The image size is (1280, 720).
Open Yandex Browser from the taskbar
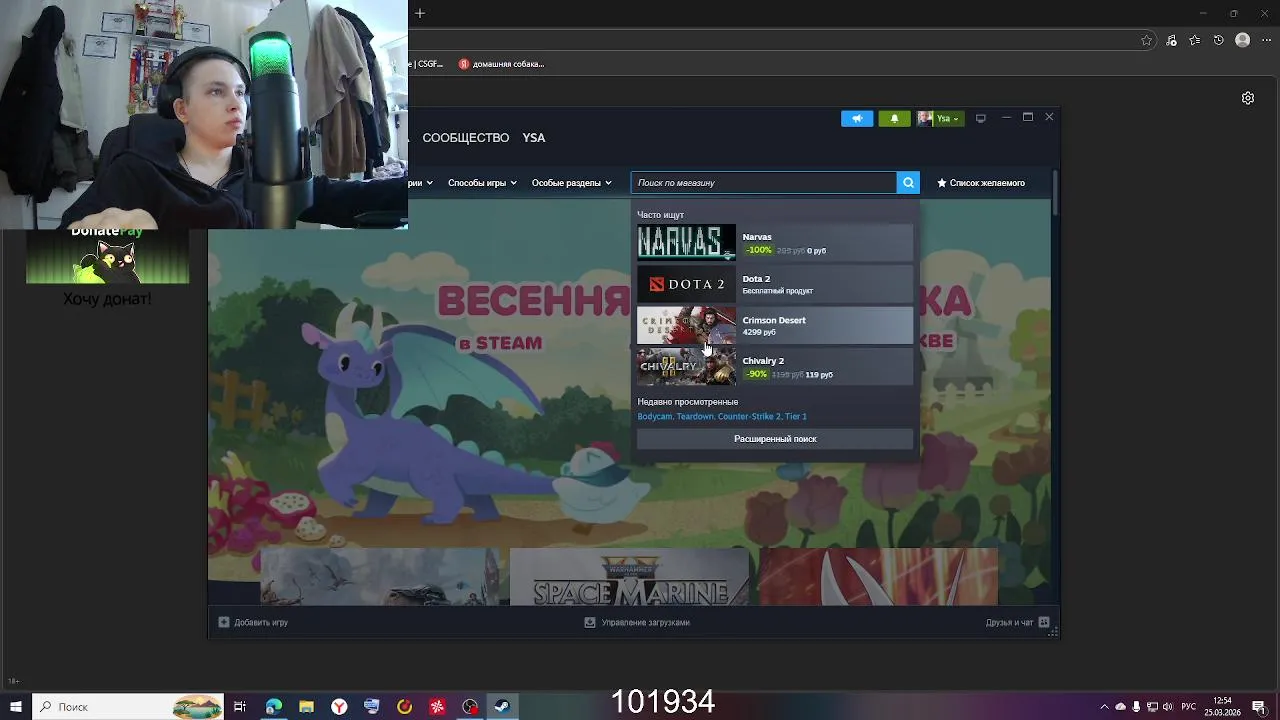tap(339, 707)
